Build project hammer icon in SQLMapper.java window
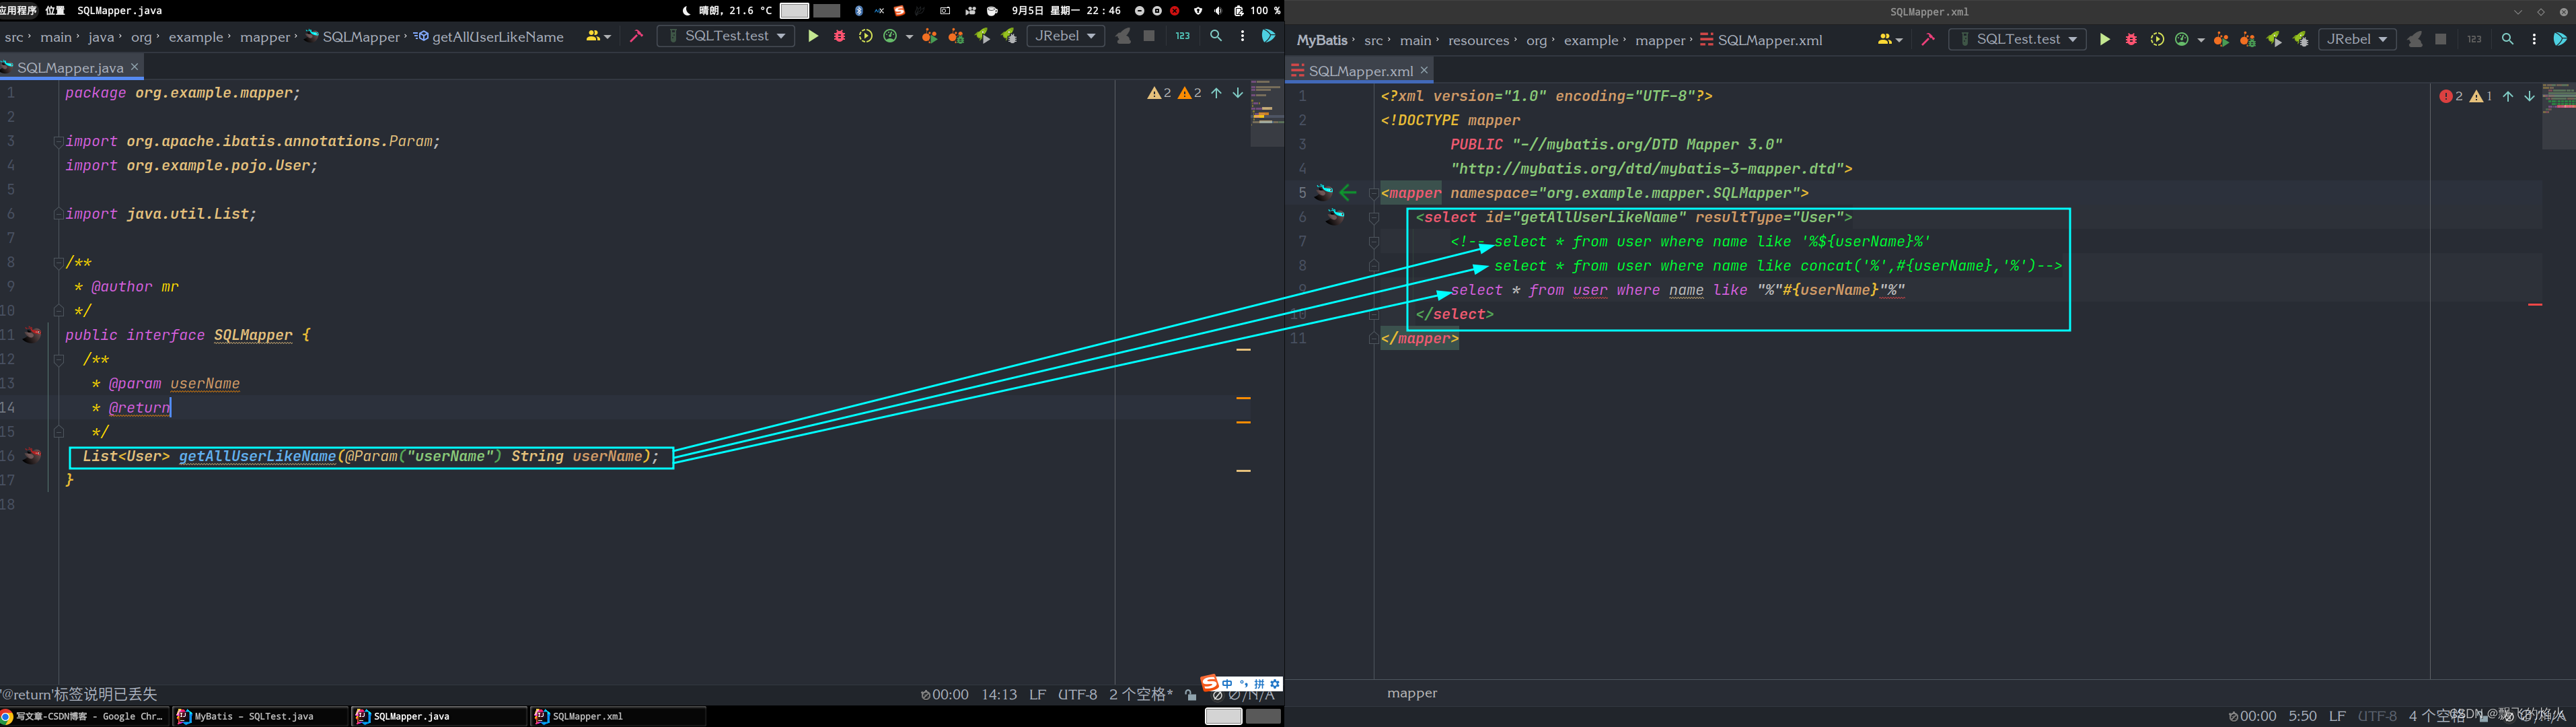Screen dimensions: 2576x727 636,36
